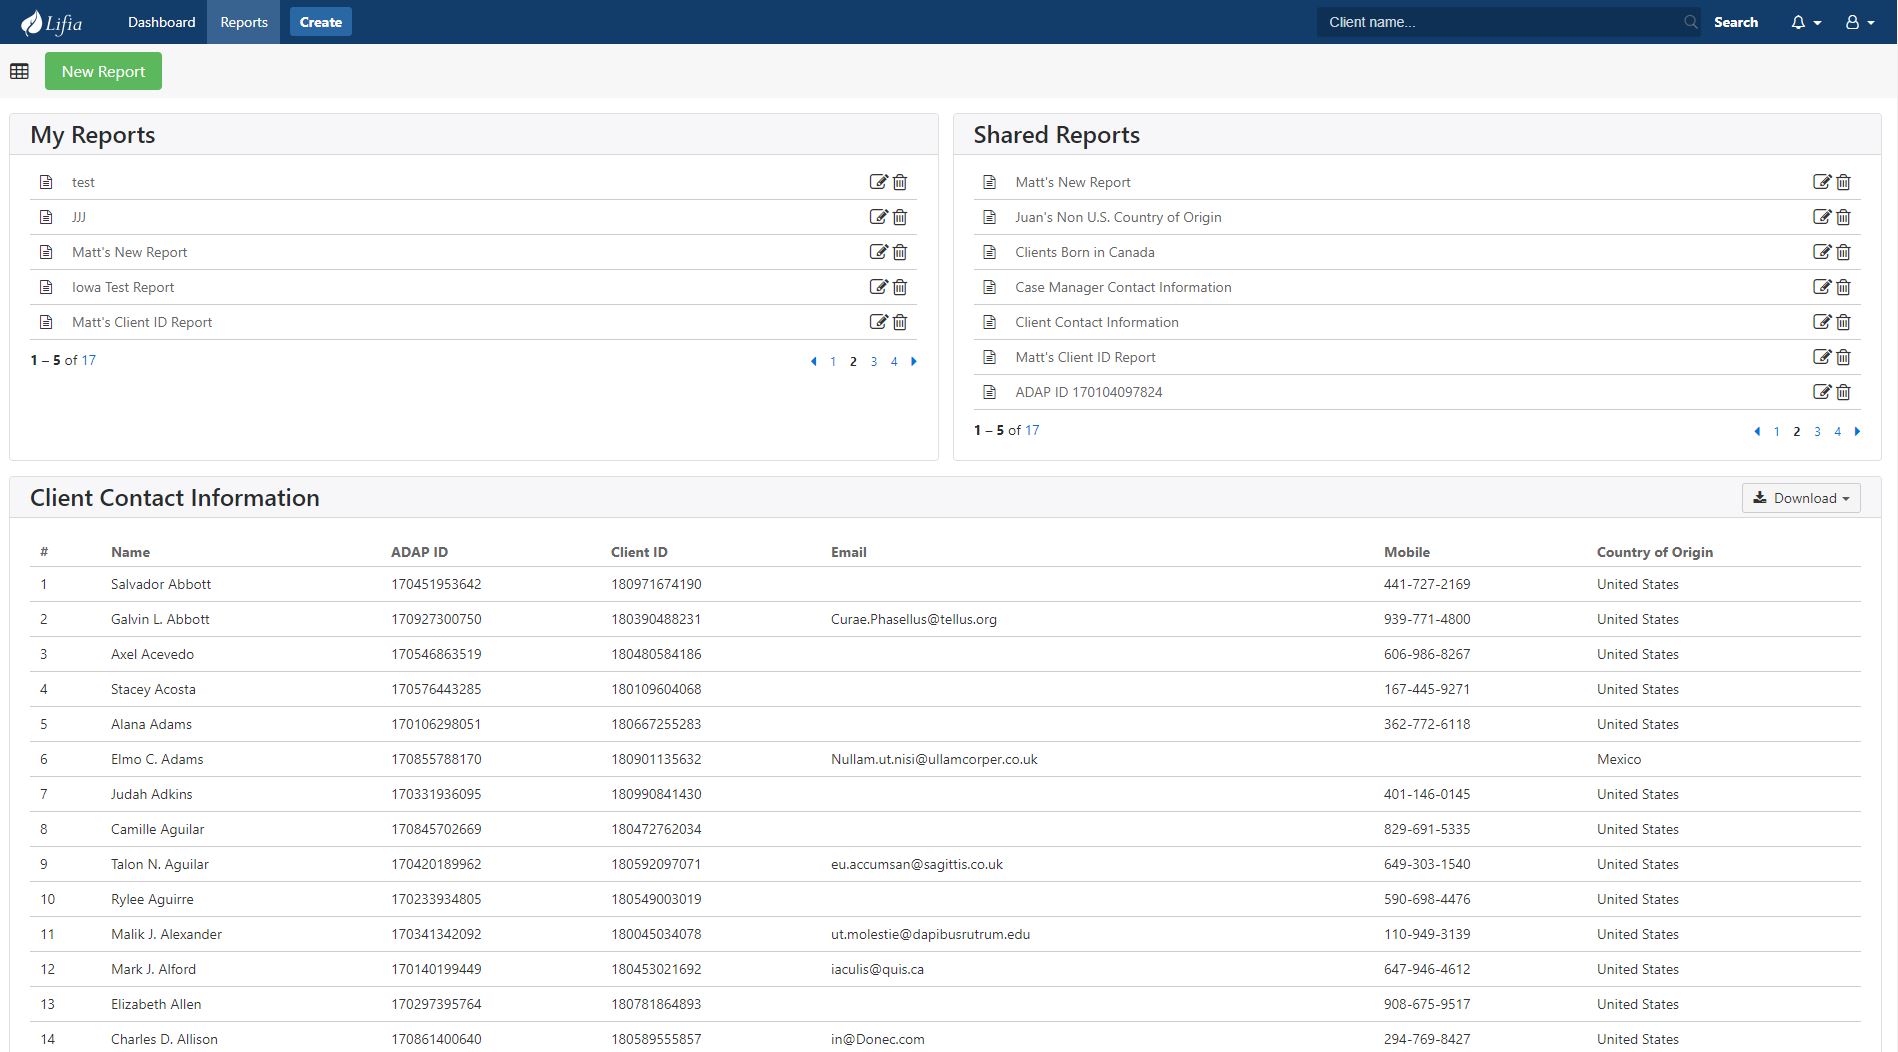The image size is (1898, 1052).
Task: Click the Search button
Action: coord(1736,22)
